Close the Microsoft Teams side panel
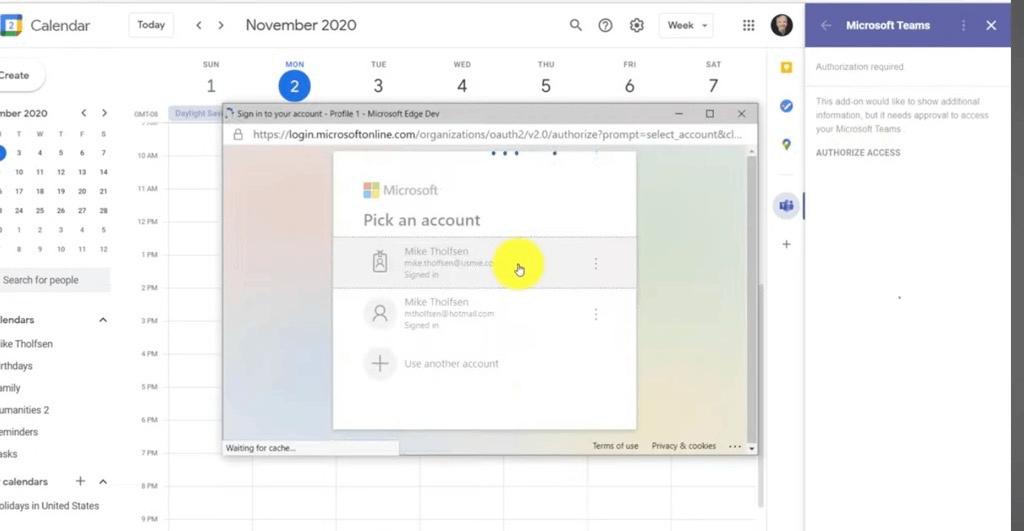Screen dimensions: 1024x531 991,25
